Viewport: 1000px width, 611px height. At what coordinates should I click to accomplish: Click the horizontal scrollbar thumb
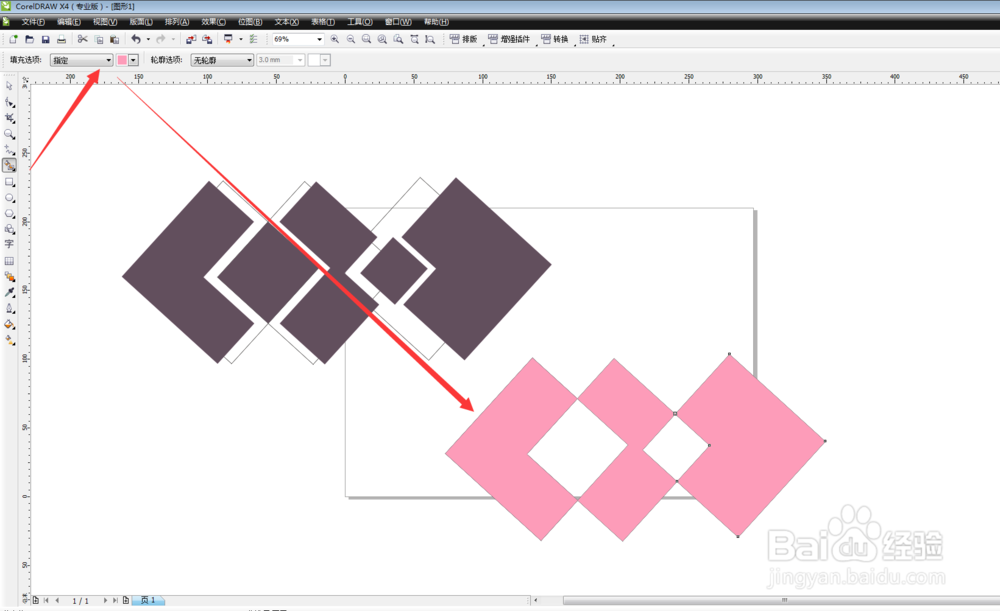pos(781,600)
